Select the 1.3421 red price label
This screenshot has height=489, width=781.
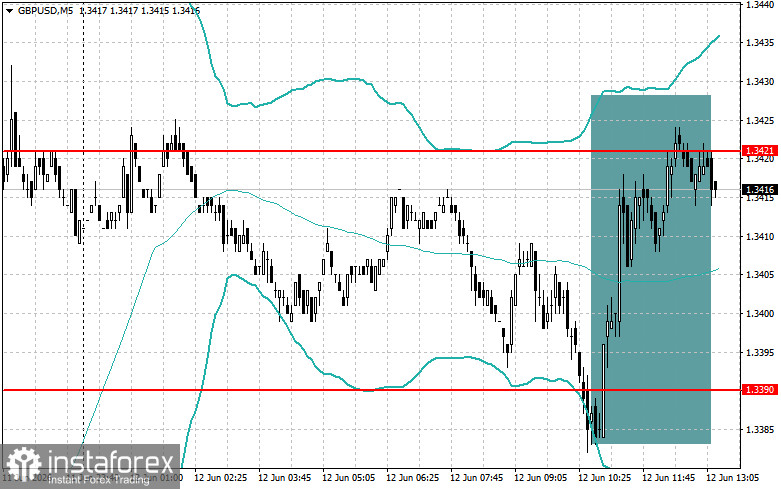click(759, 150)
